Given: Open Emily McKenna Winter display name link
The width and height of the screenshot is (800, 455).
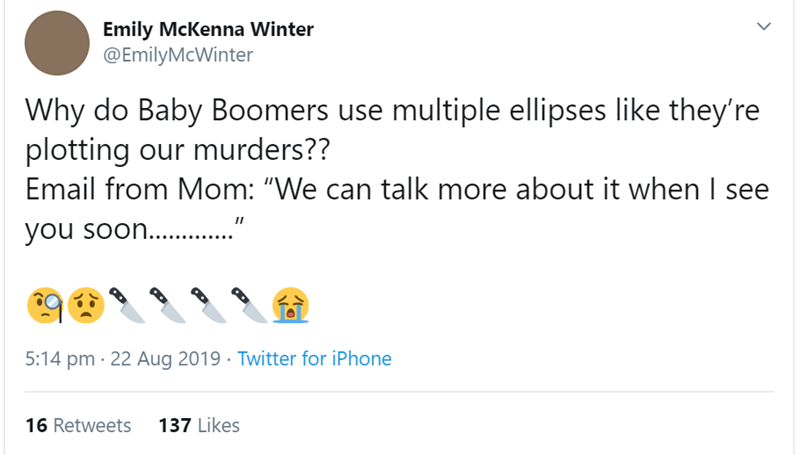Looking at the screenshot, I should [x=208, y=30].
